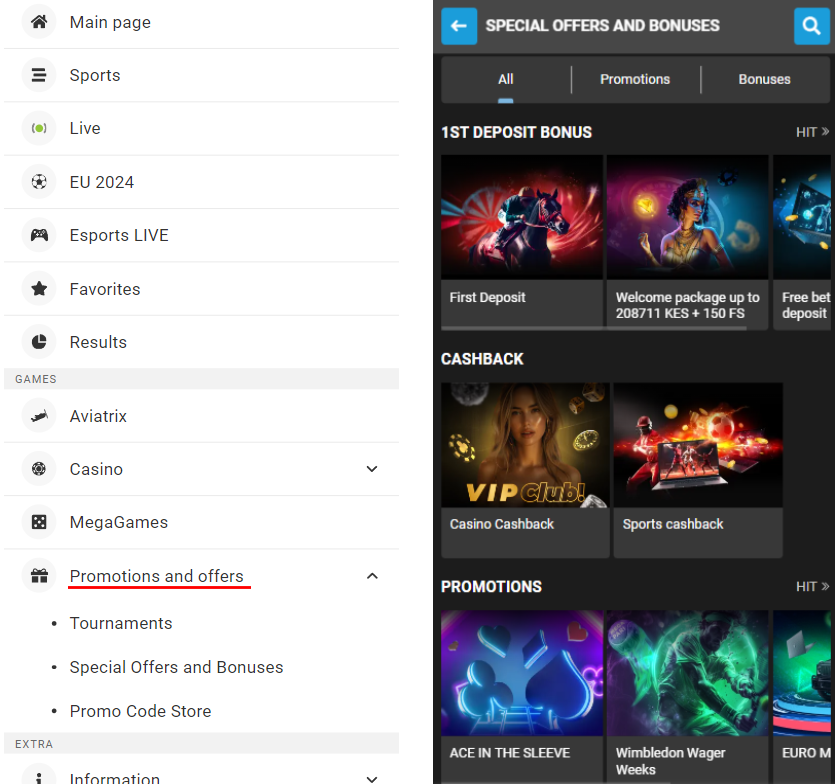Open search with the magnifier icon
Viewport: 835px width, 784px height.
(x=809, y=26)
